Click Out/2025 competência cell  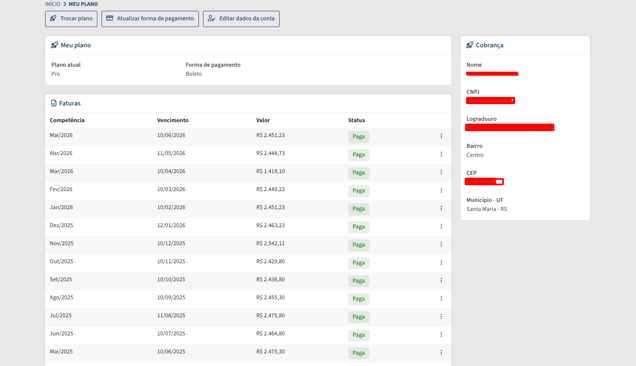(x=61, y=261)
